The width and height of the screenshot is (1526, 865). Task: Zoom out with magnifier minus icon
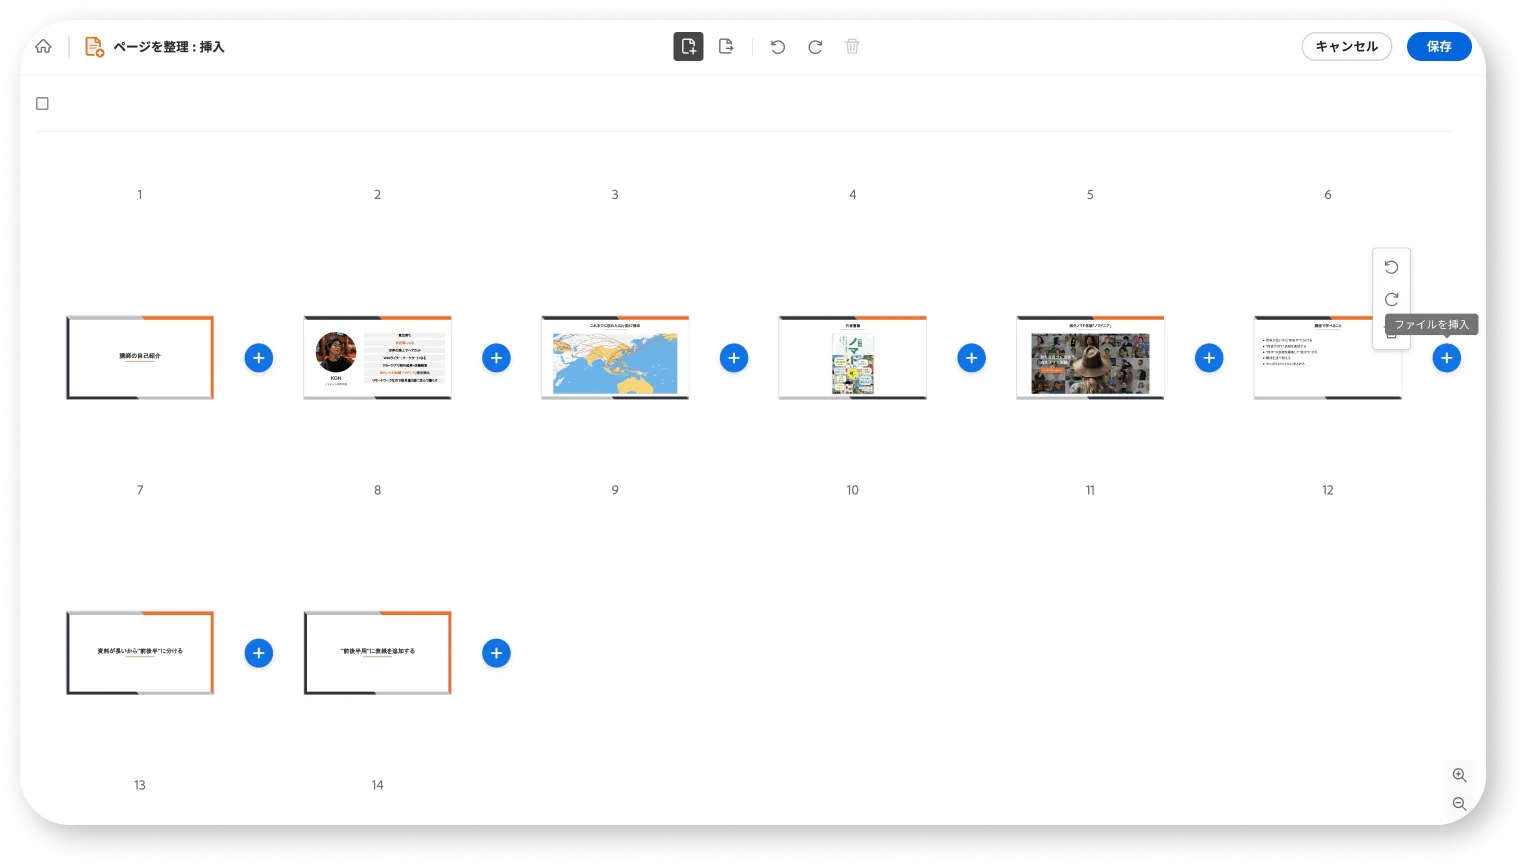point(1459,804)
